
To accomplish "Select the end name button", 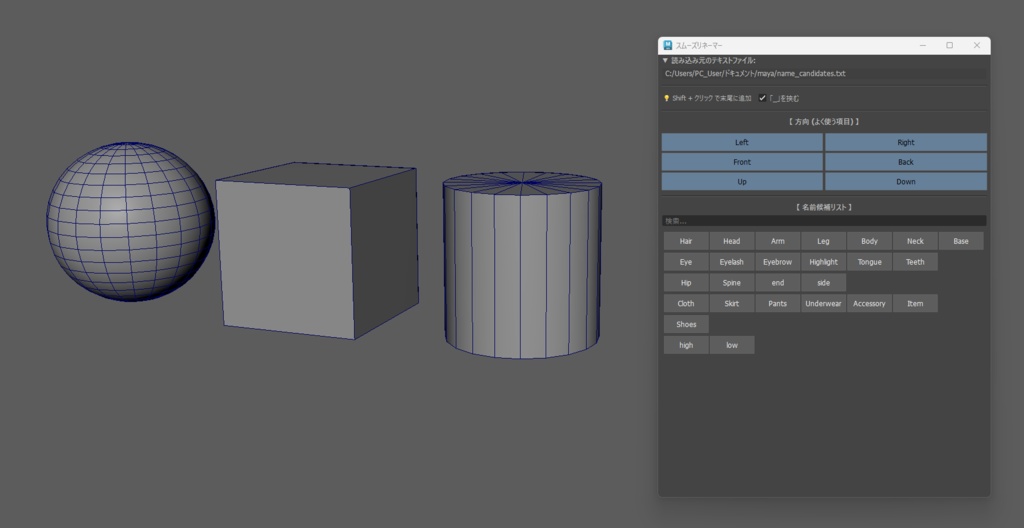I will [x=777, y=283].
